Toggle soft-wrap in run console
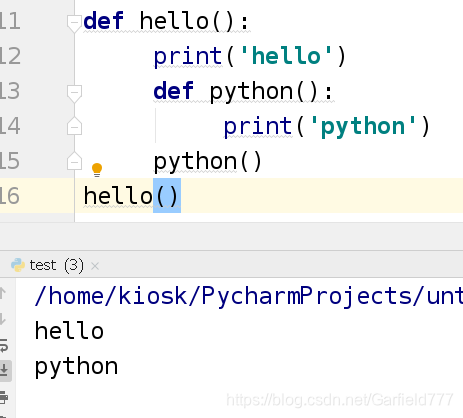463x418 pixels. click(x=4, y=345)
